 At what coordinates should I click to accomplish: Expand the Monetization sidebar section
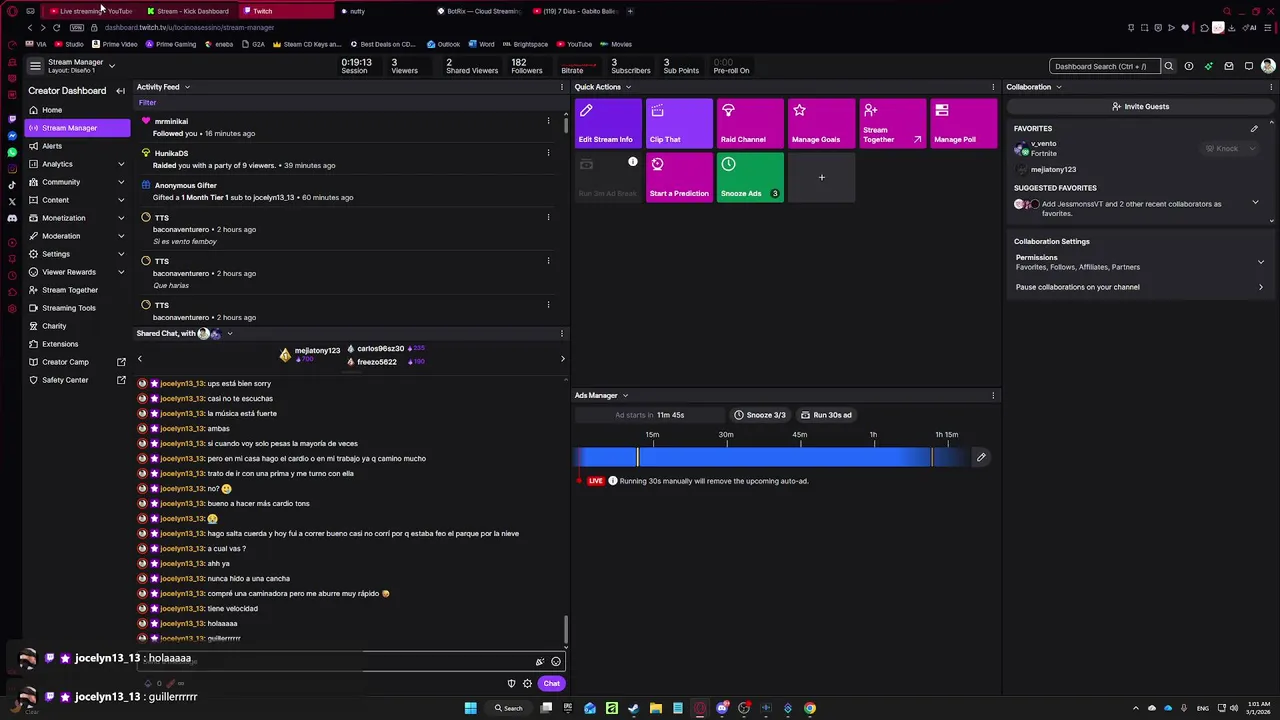(121, 218)
